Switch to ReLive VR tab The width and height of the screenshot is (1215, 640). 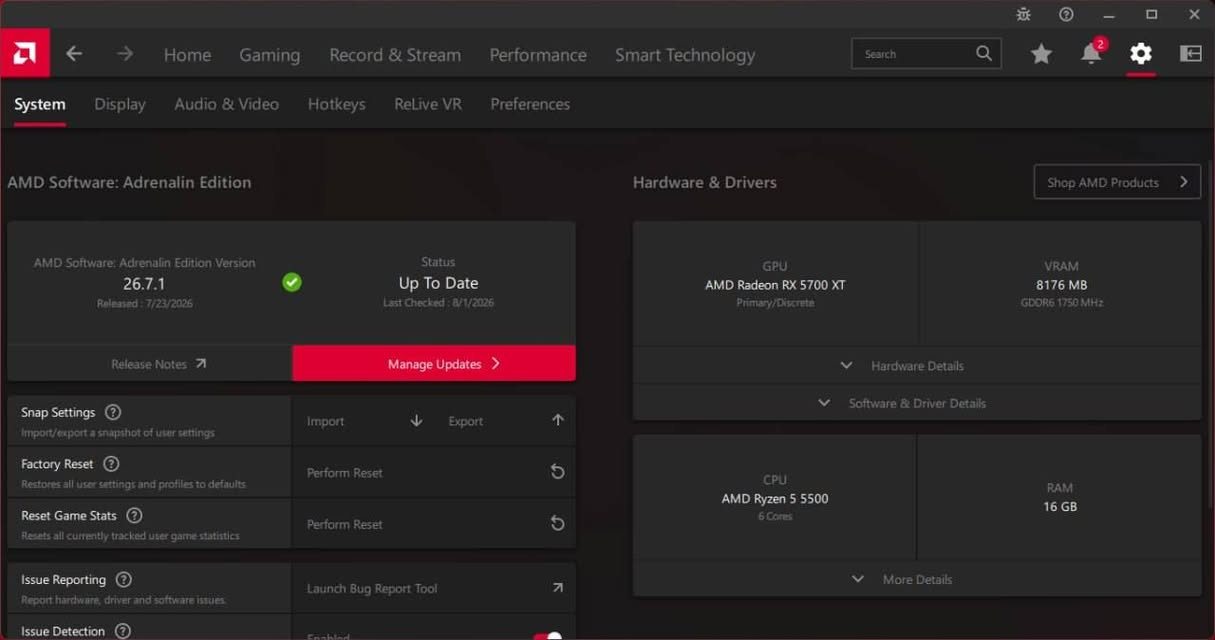tap(428, 104)
